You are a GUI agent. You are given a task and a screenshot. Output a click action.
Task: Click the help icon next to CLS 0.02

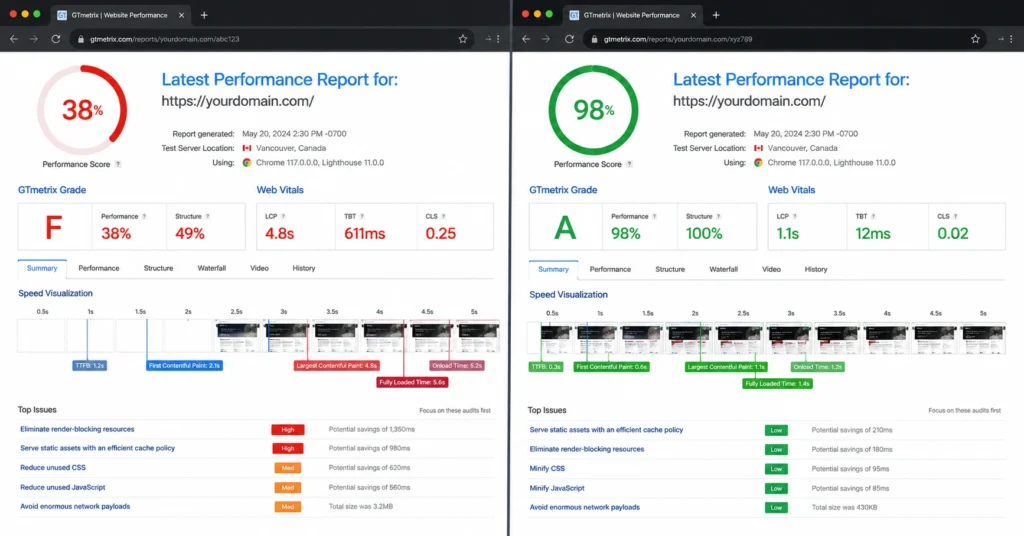(x=955, y=216)
